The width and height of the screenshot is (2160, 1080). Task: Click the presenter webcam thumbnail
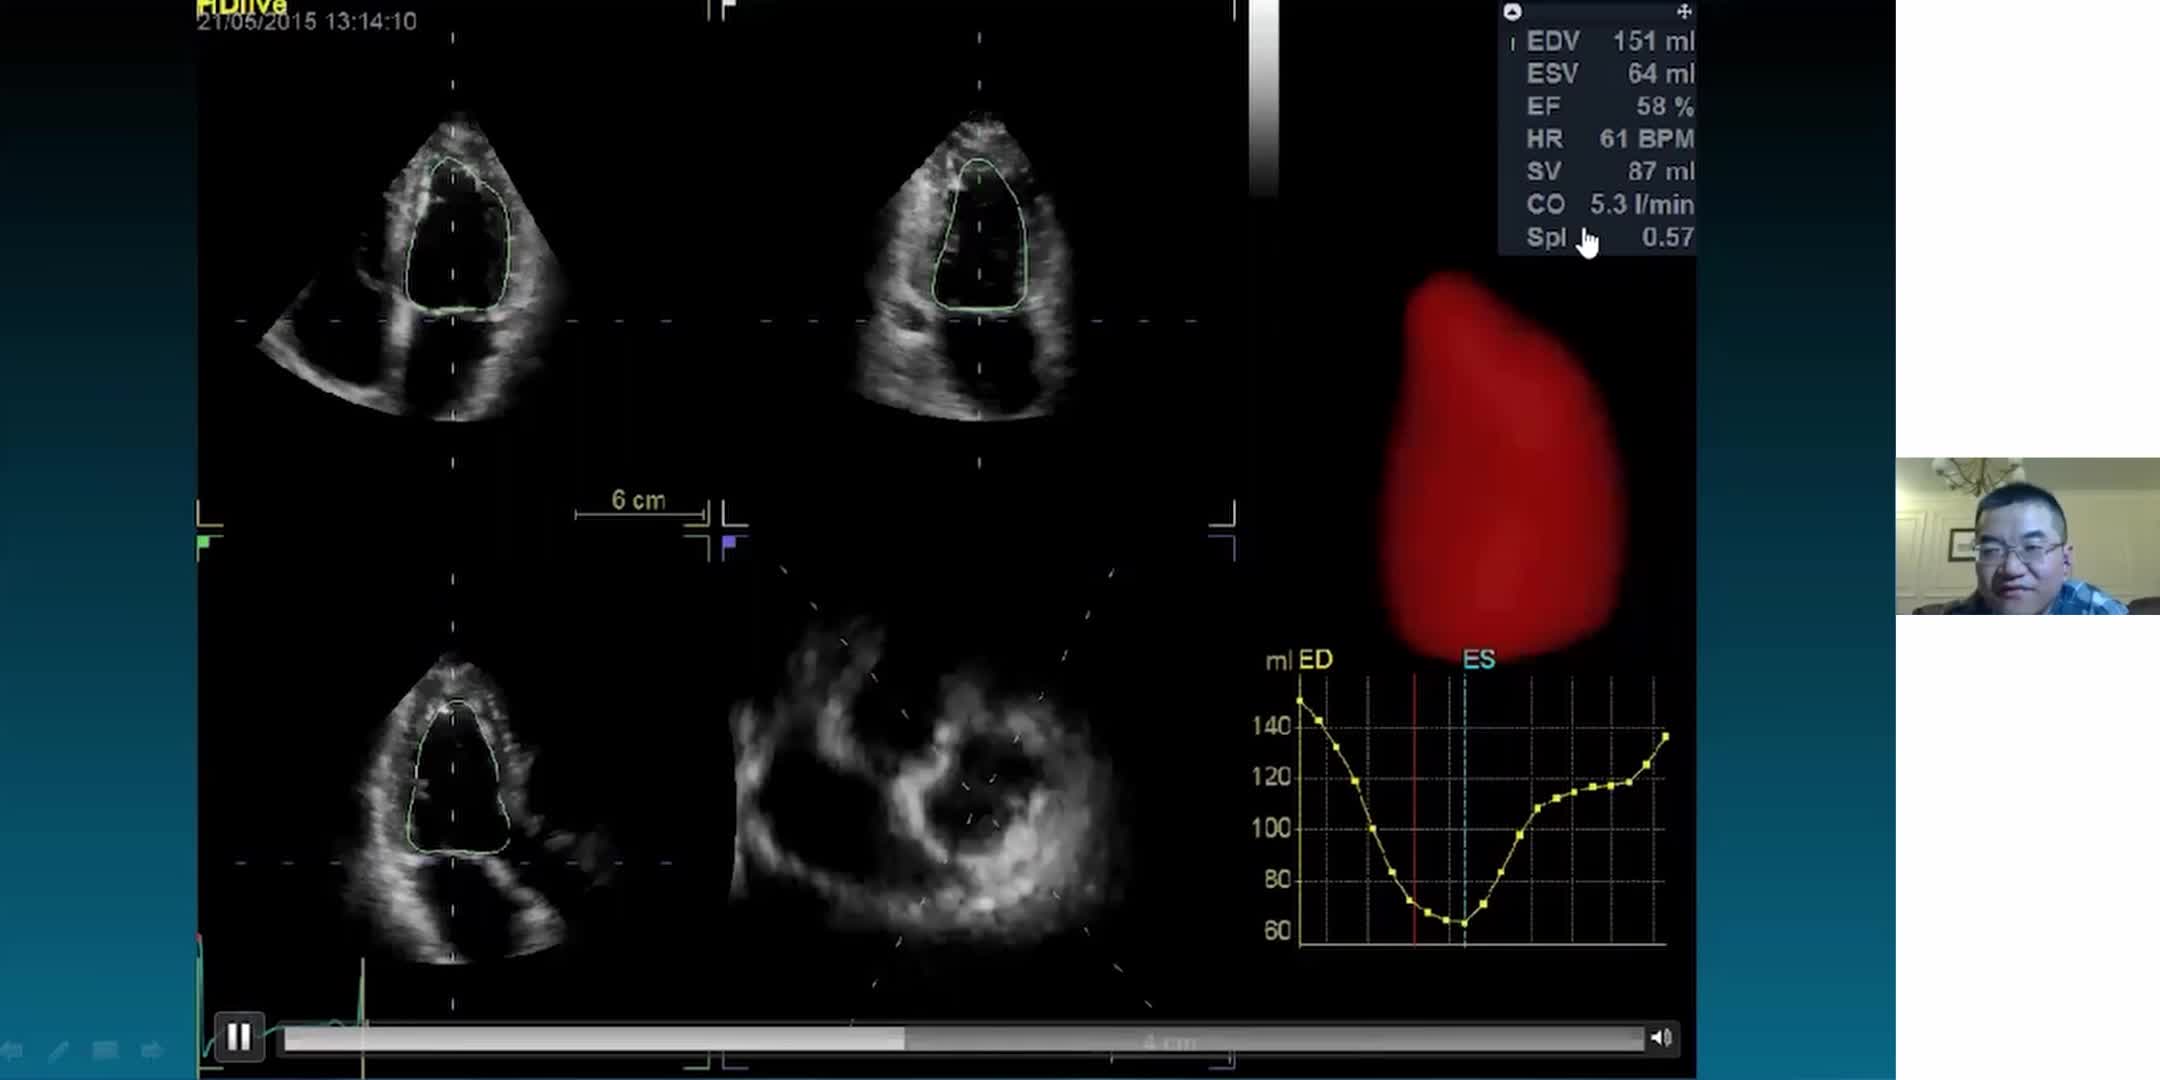2027,536
